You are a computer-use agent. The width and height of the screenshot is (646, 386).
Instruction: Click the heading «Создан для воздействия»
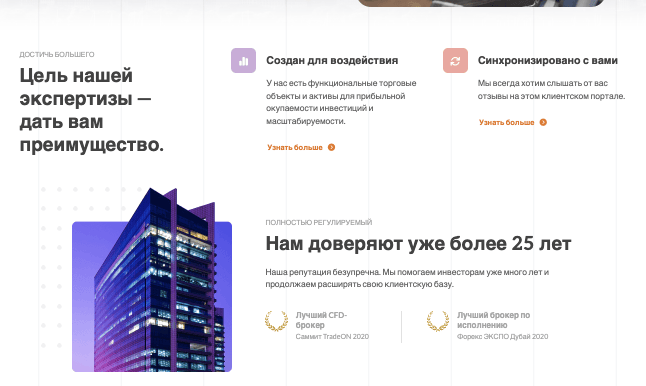[x=332, y=61]
